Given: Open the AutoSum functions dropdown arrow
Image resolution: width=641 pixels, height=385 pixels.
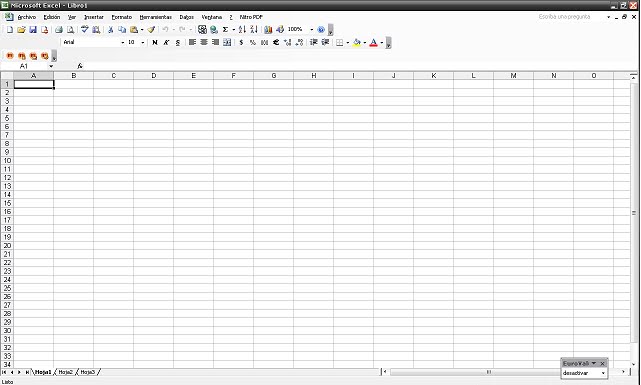Looking at the screenshot, I should [233, 29].
